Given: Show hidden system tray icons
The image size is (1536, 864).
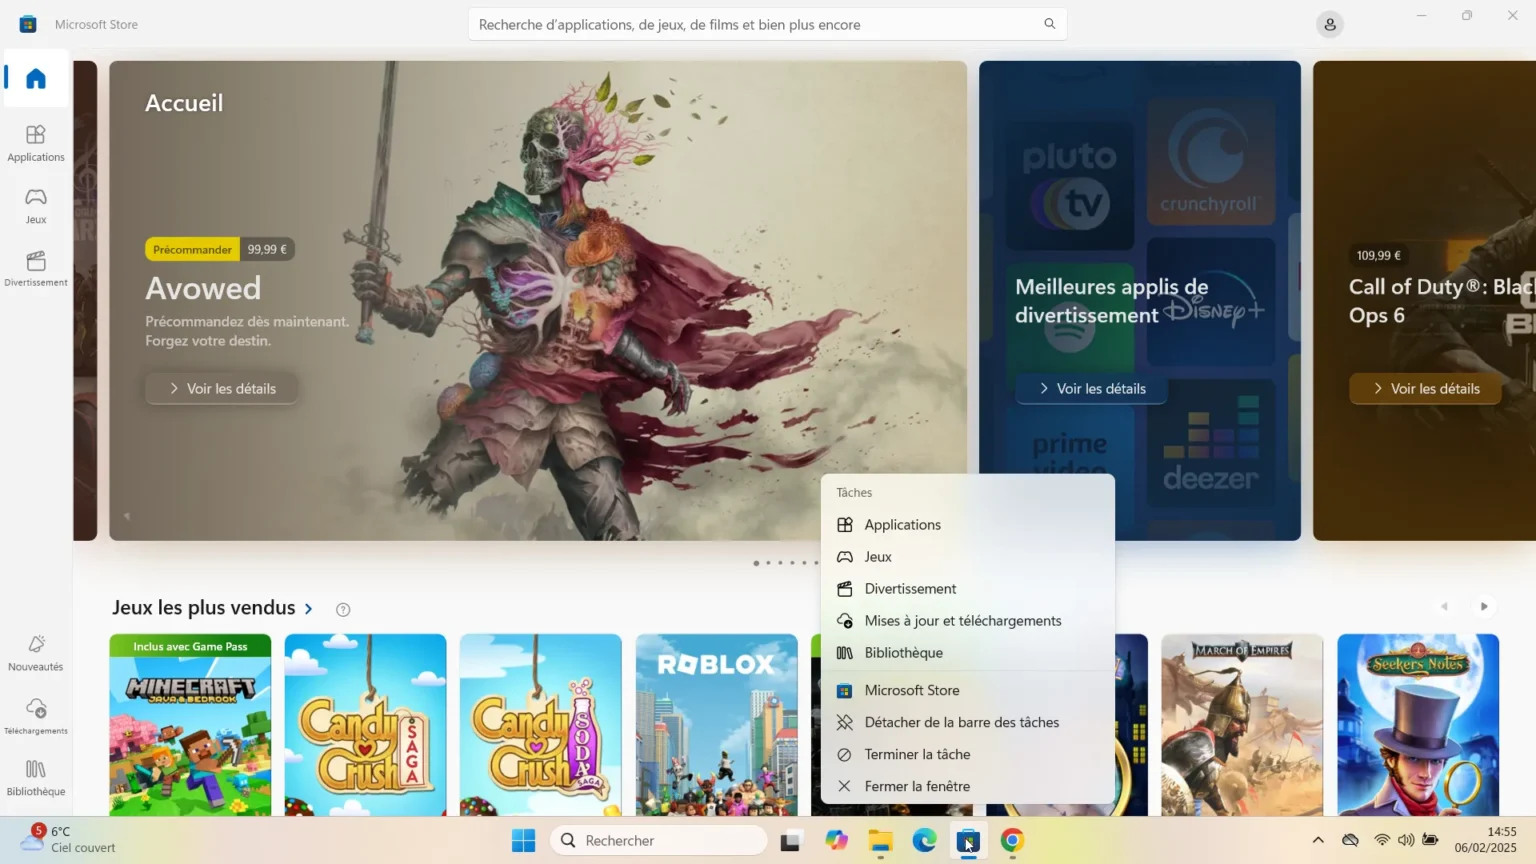Looking at the screenshot, I should (x=1318, y=840).
